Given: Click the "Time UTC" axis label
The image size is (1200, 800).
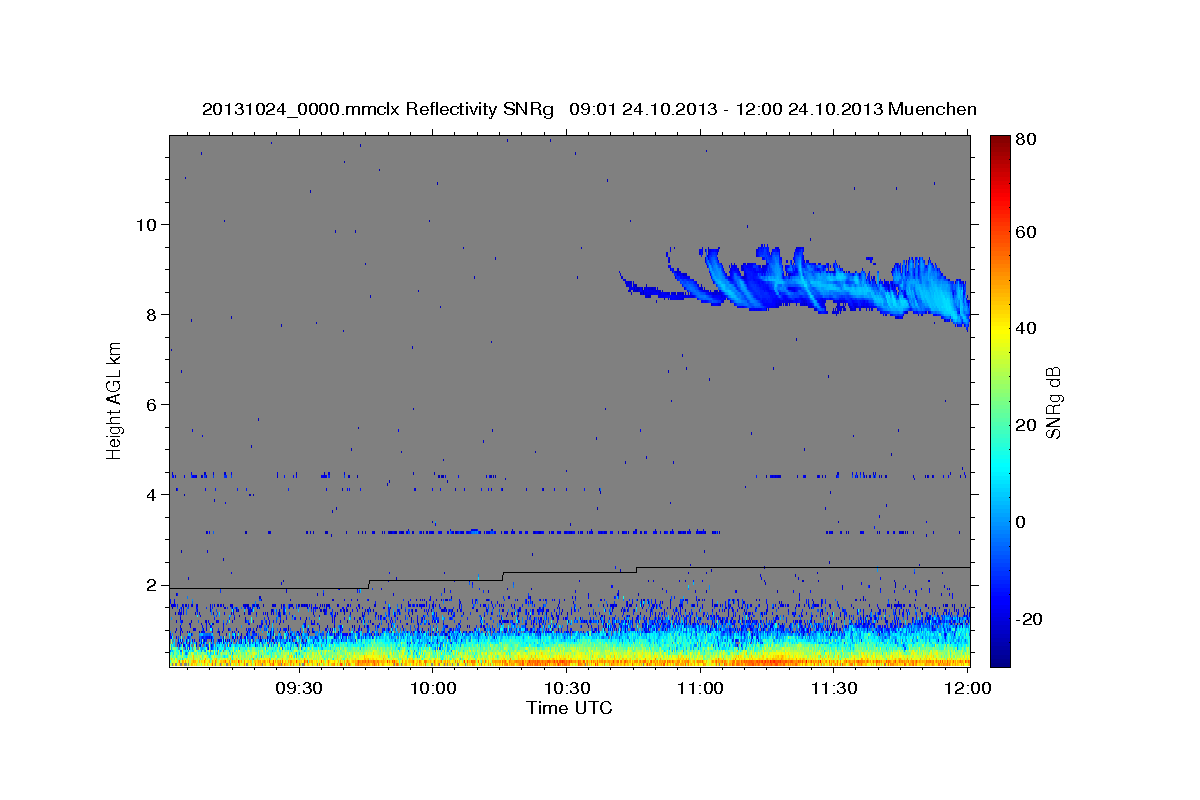Looking at the screenshot, I should [569, 708].
